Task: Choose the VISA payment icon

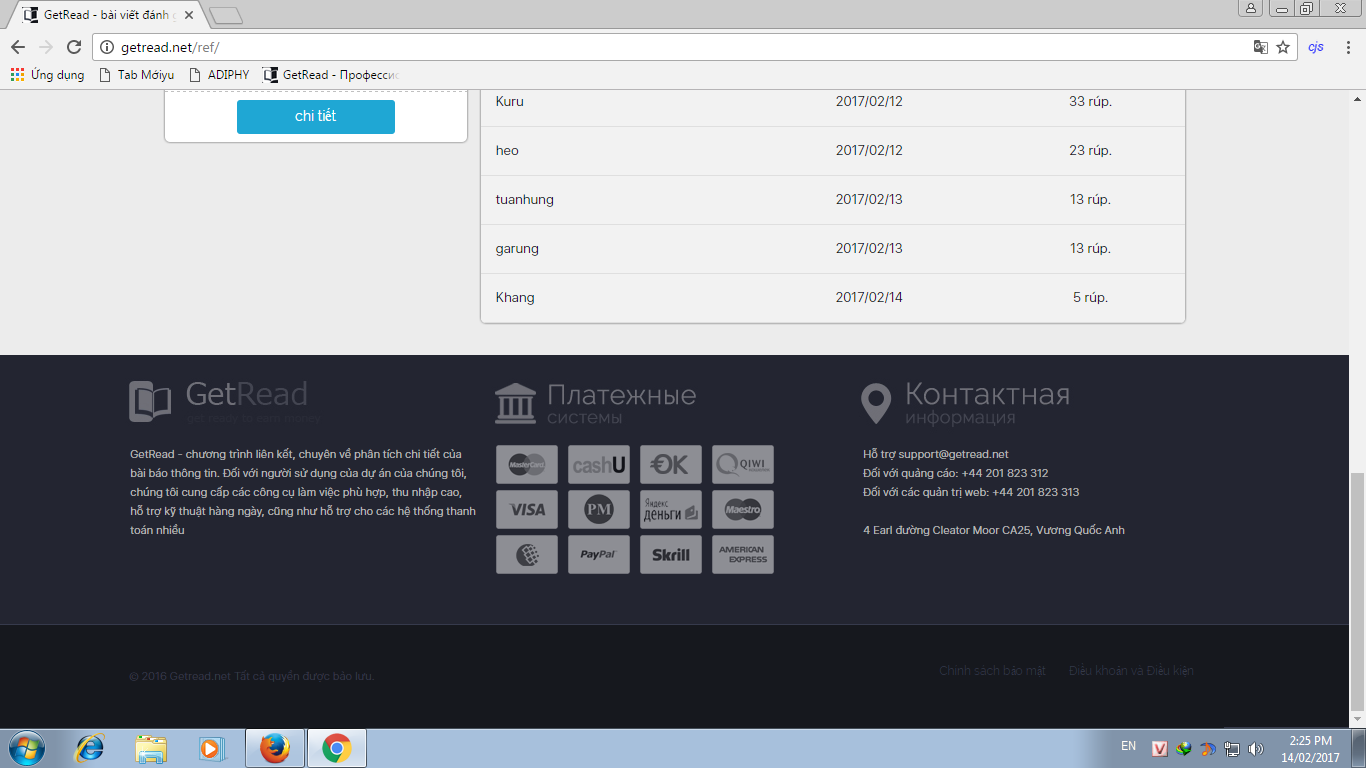Action: [x=527, y=510]
